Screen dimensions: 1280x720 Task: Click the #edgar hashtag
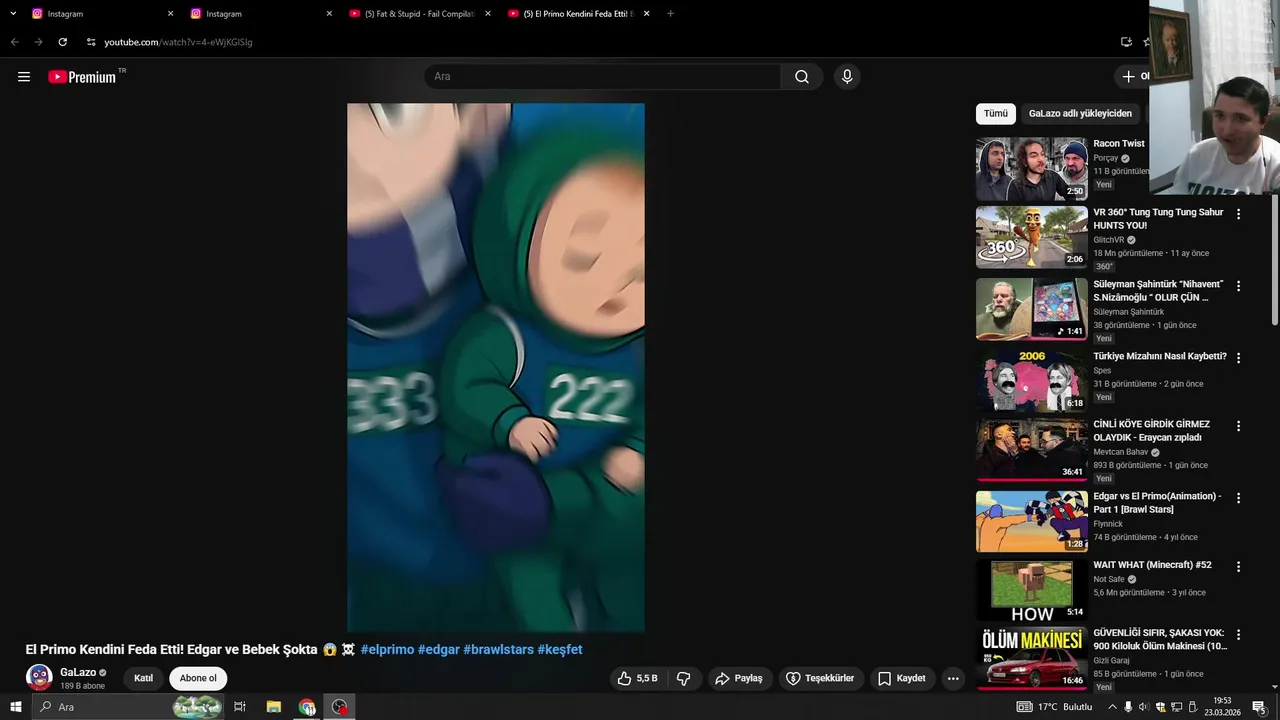[x=438, y=650]
